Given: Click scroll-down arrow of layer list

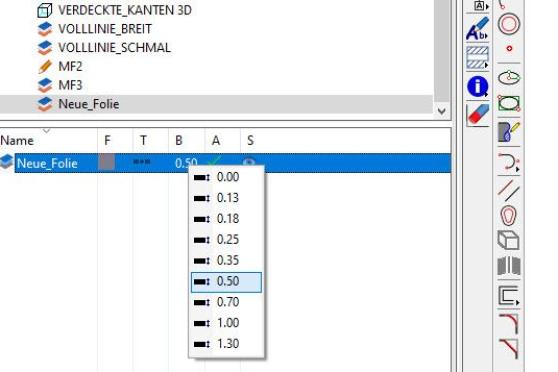Looking at the screenshot, I should (442, 111).
